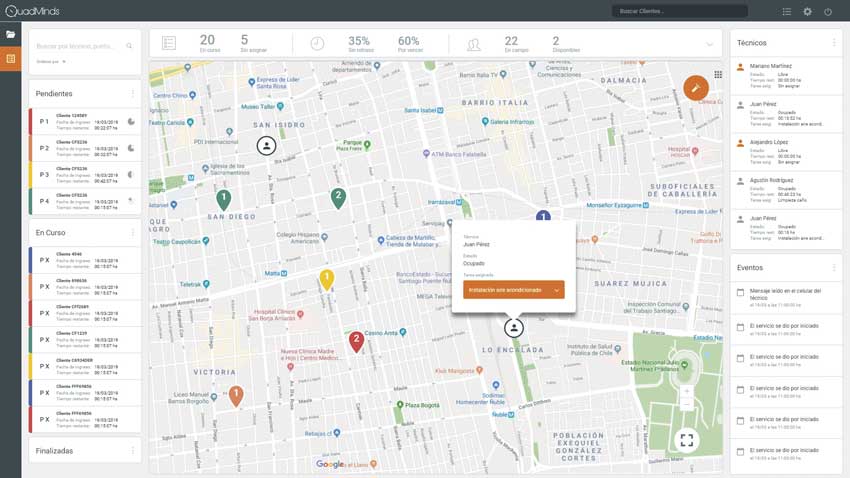The height and width of the screenshot is (478, 850).
Task: Select the yellow map marker numbered 1
Action: [326, 279]
